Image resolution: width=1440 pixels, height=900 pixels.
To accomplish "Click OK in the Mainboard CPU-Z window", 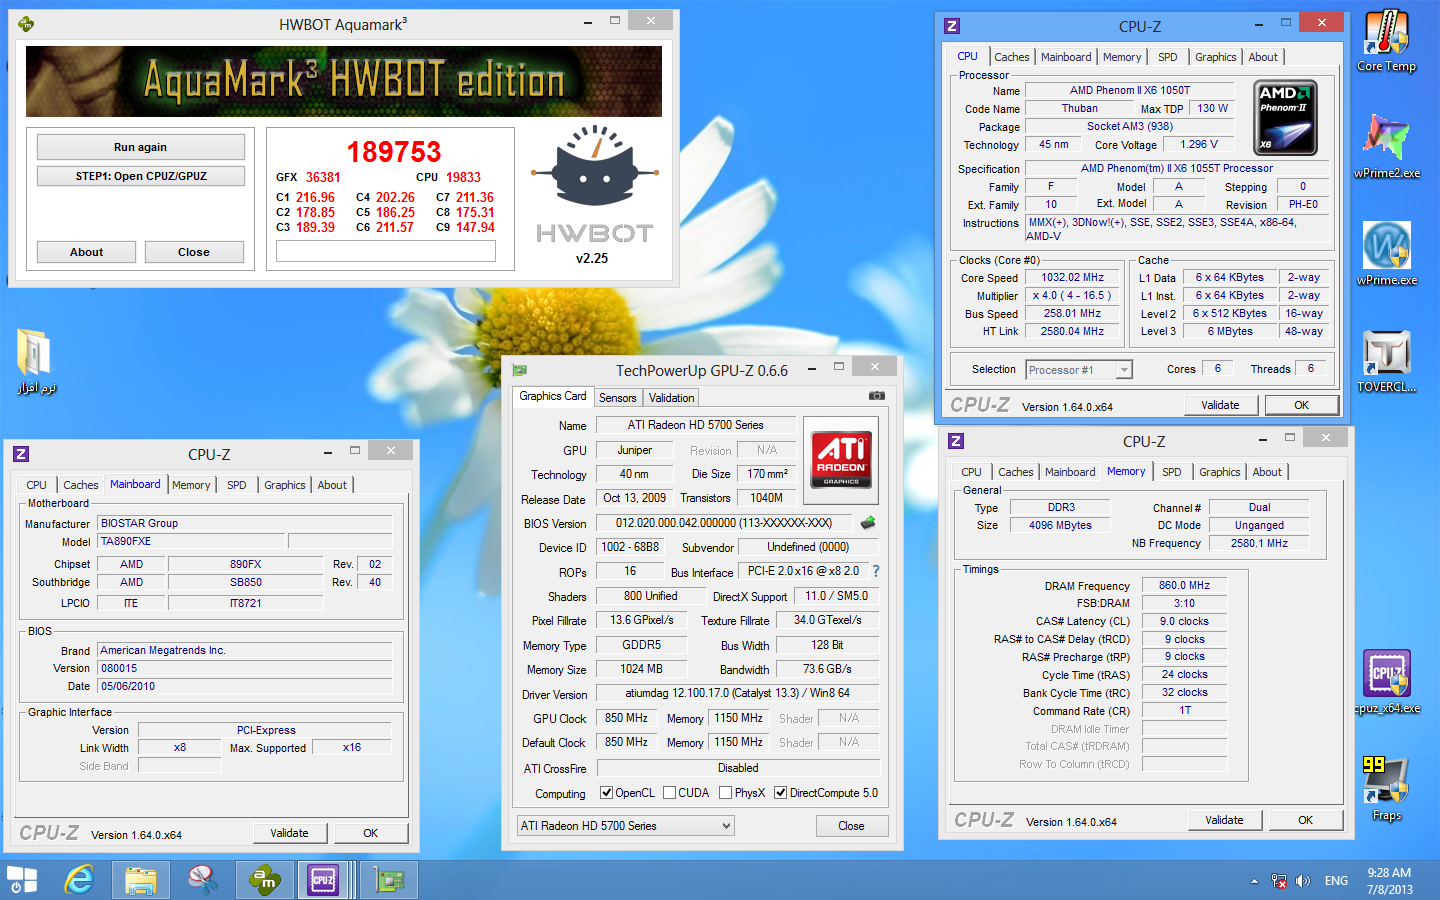I will click(x=371, y=833).
